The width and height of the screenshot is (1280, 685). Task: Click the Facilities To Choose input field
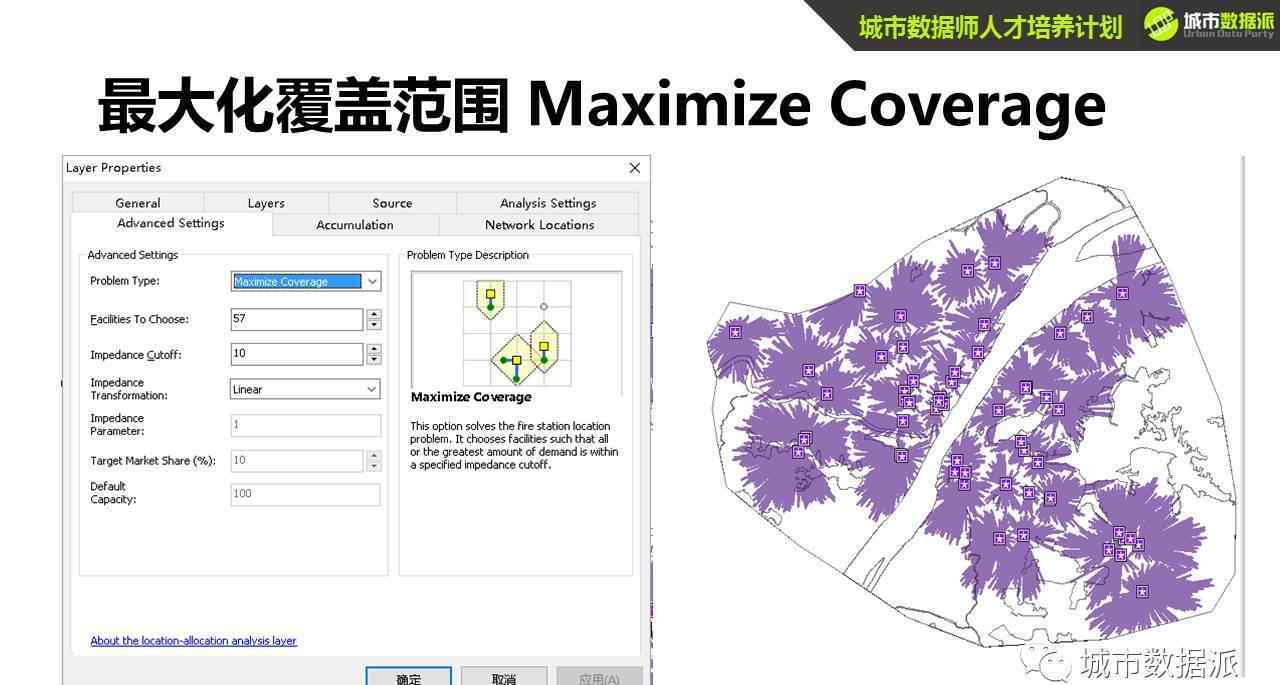point(297,319)
